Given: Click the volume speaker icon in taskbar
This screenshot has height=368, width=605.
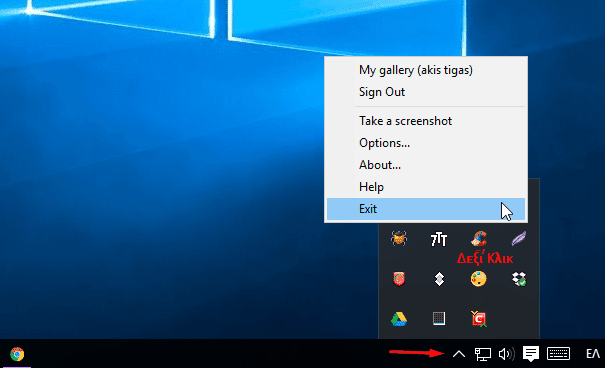Looking at the screenshot, I should (x=506, y=354).
